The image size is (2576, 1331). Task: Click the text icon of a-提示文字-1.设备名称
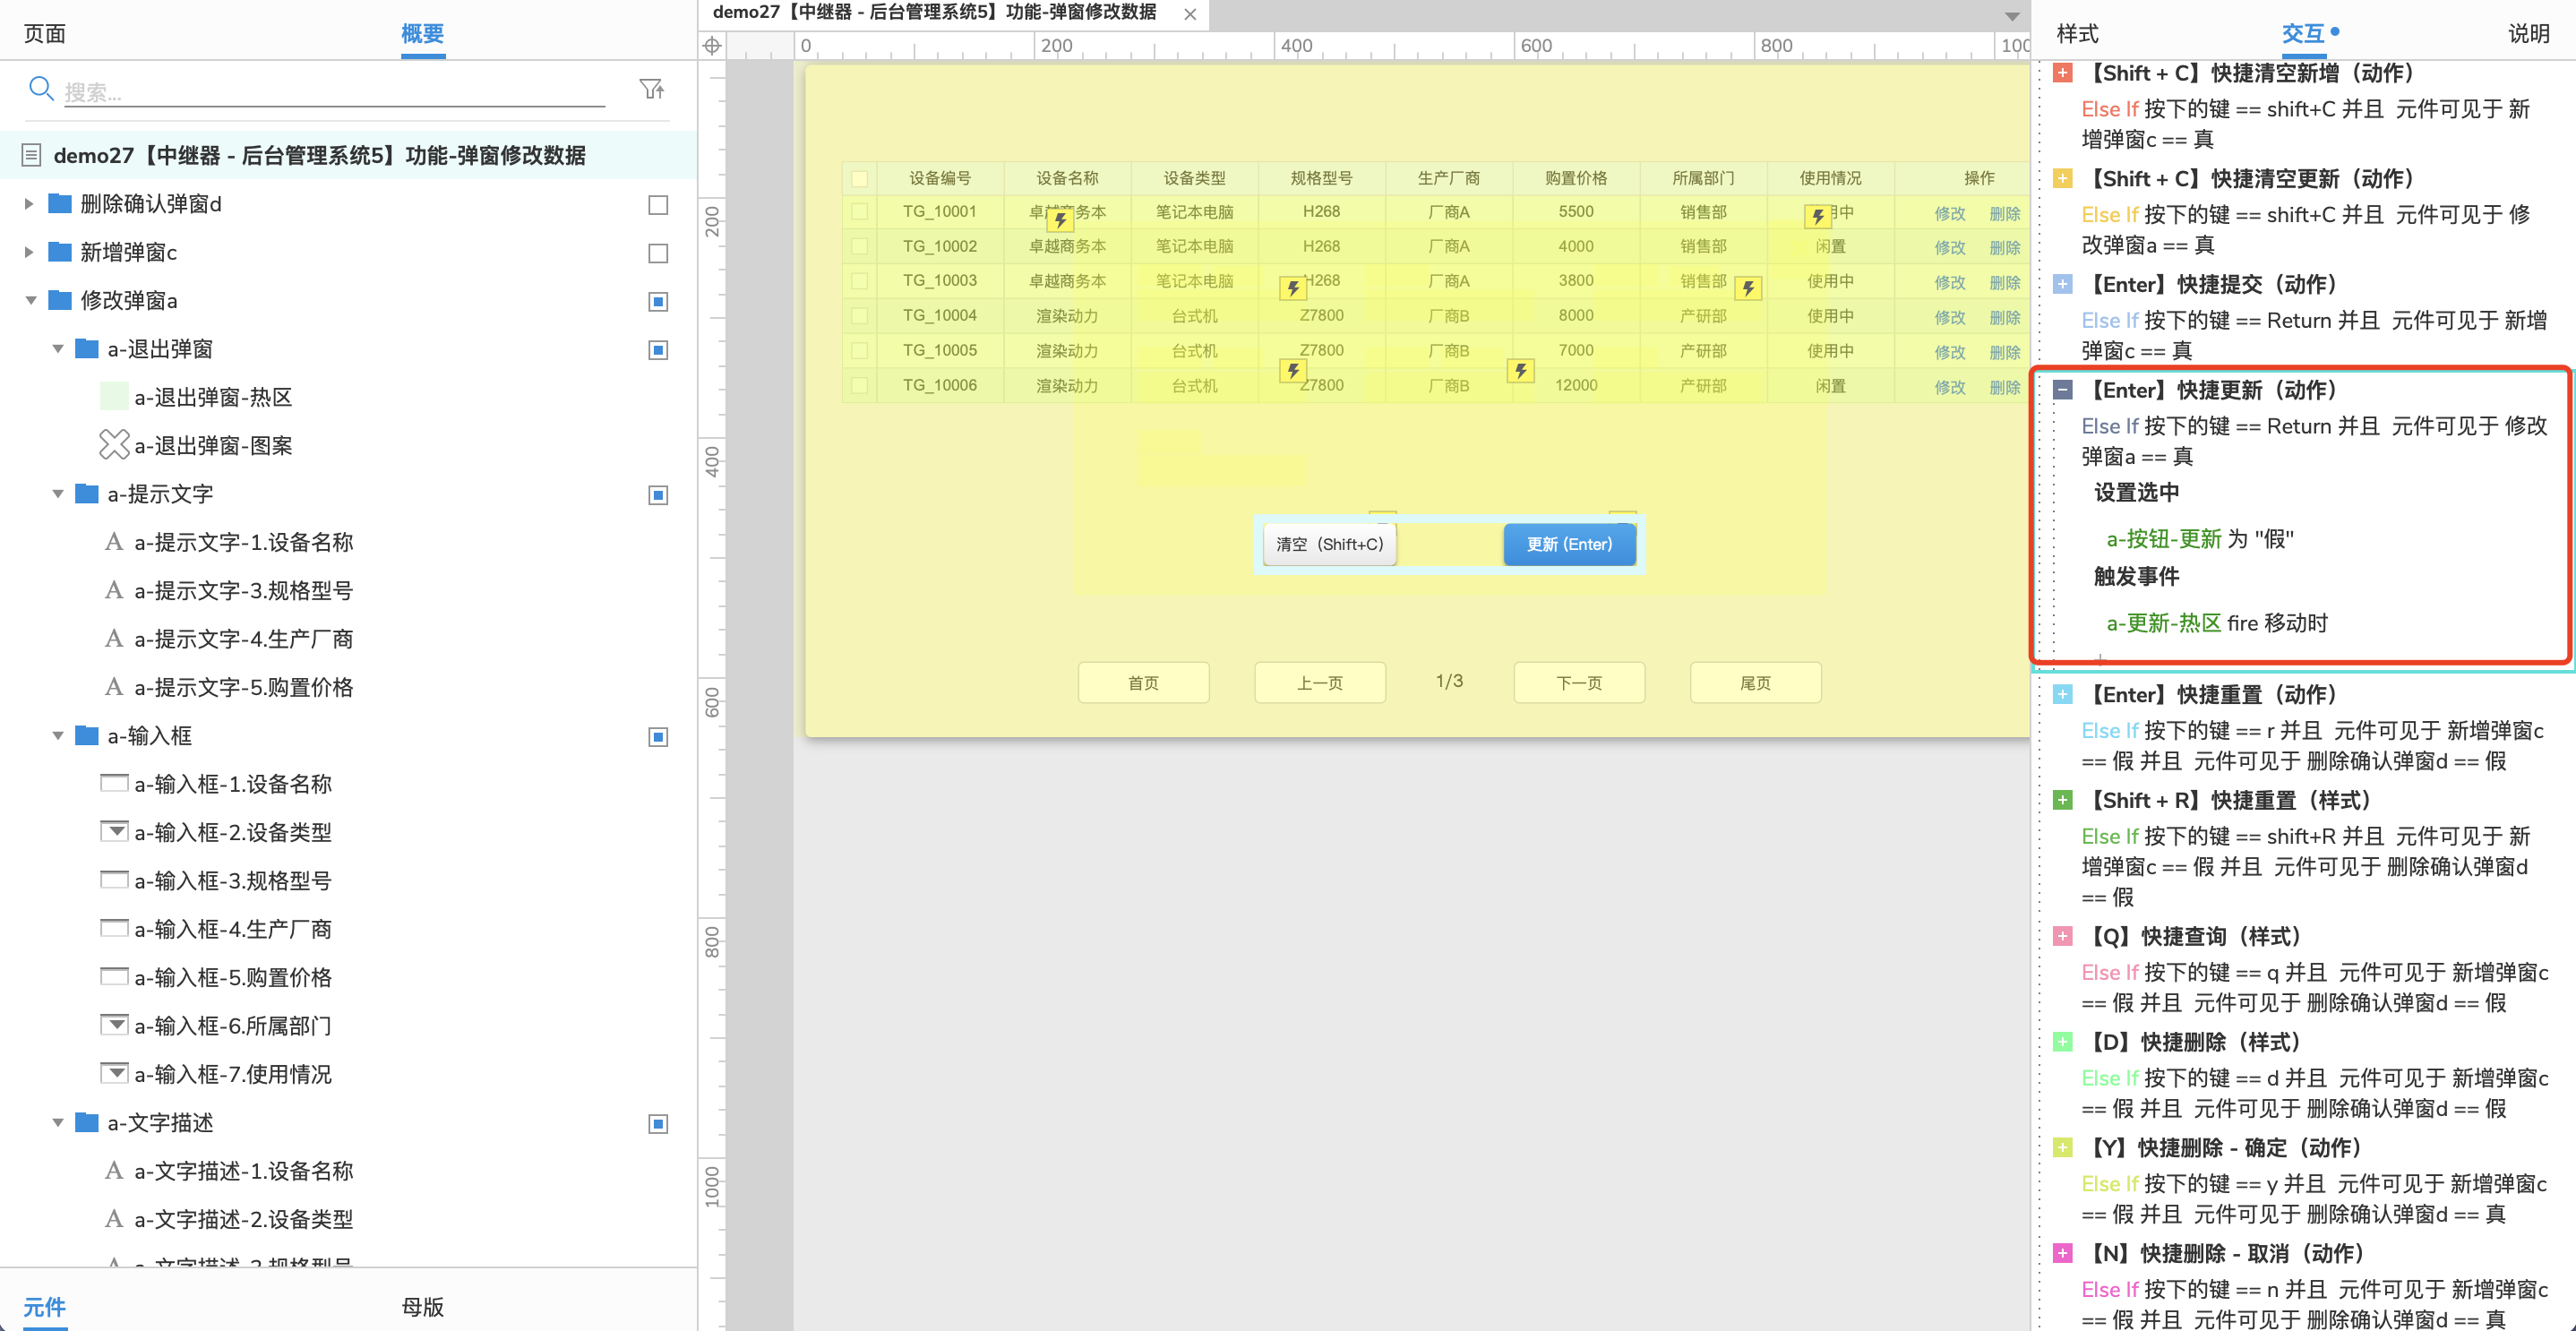click(x=114, y=542)
